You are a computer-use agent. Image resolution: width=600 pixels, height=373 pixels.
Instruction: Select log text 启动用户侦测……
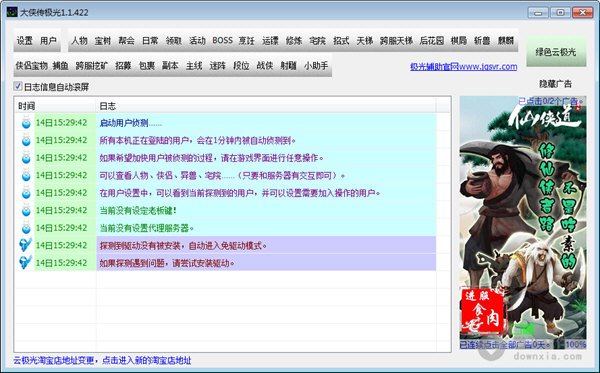pyautogui.click(x=130, y=123)
